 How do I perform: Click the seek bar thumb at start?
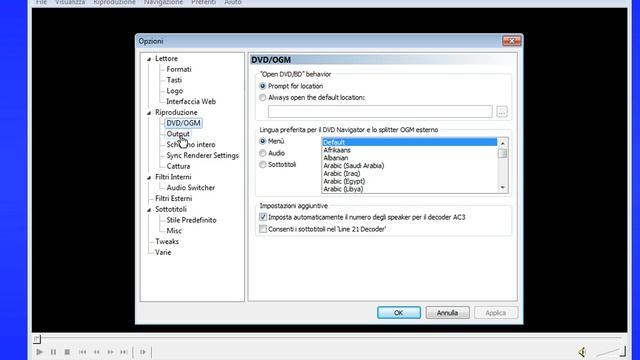(x=37, y=339)
